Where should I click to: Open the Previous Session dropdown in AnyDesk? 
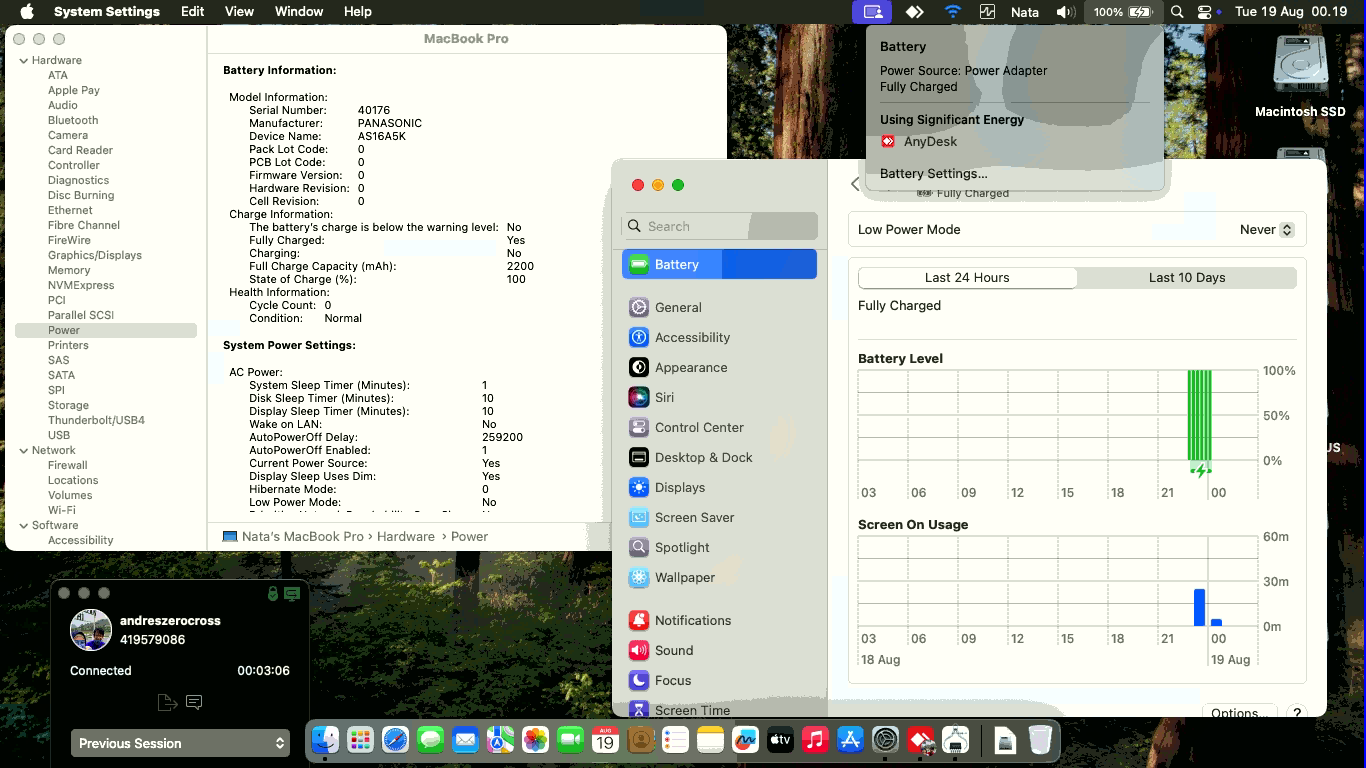(180, 743)
